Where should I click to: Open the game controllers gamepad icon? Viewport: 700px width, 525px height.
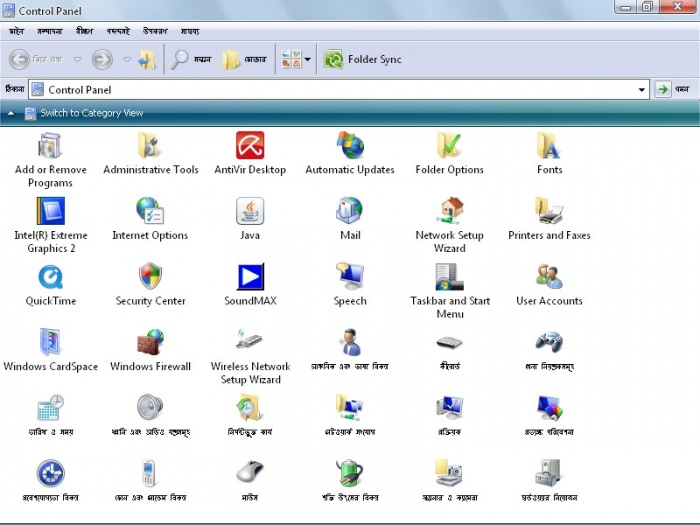[x=549, y=350]
